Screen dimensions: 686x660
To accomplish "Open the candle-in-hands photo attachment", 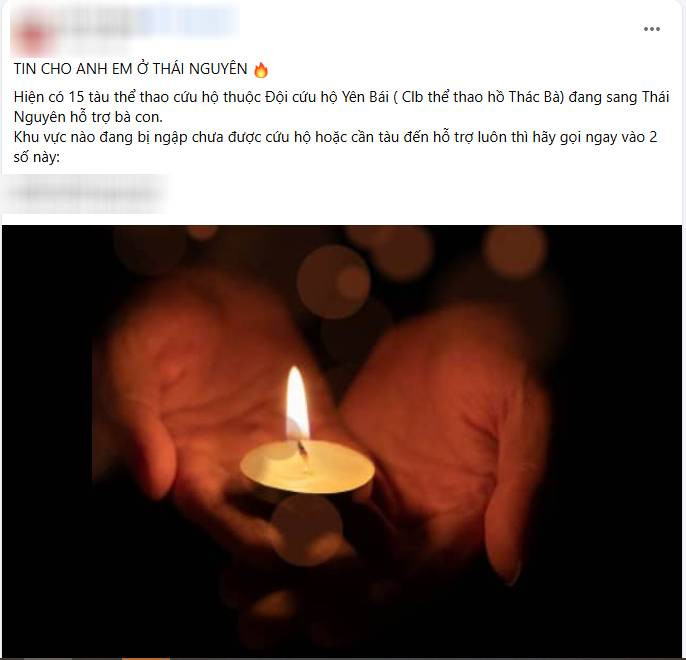I will point(342,441).
